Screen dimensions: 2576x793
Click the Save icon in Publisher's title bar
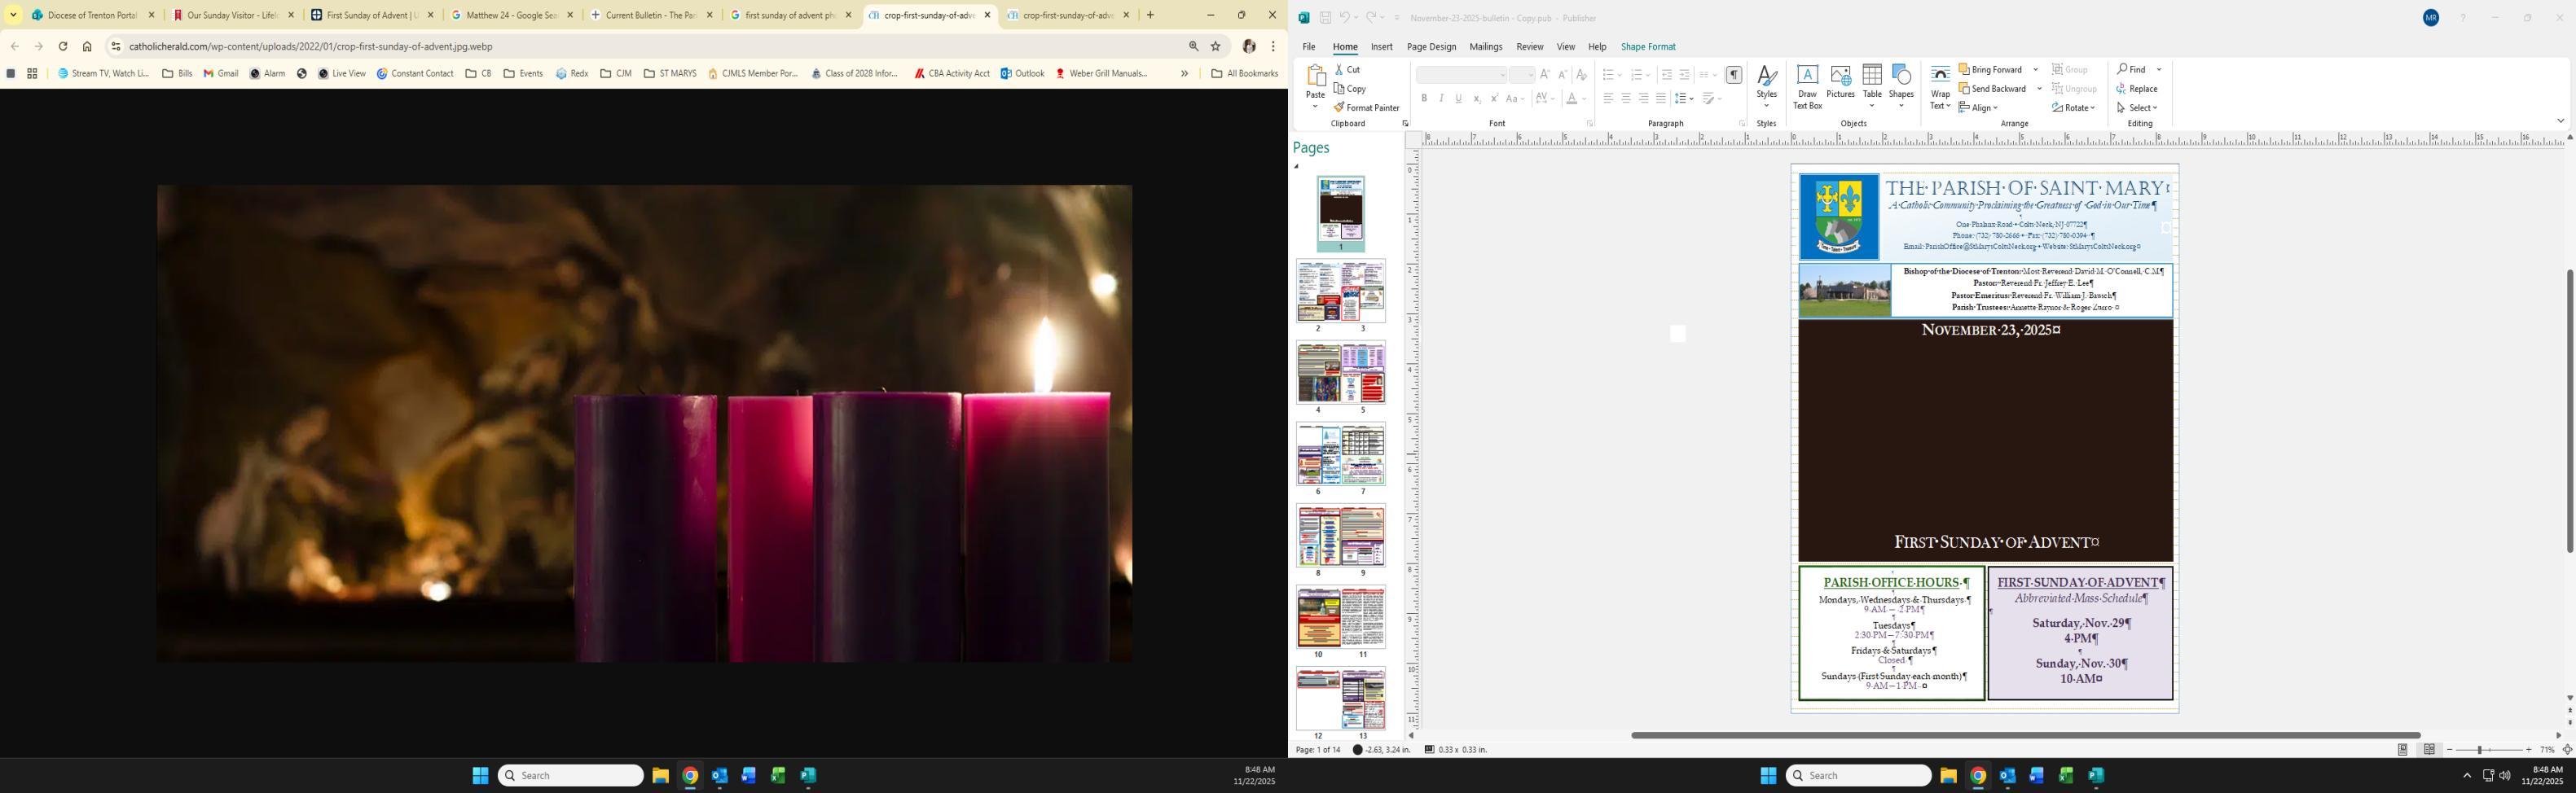1325,18
